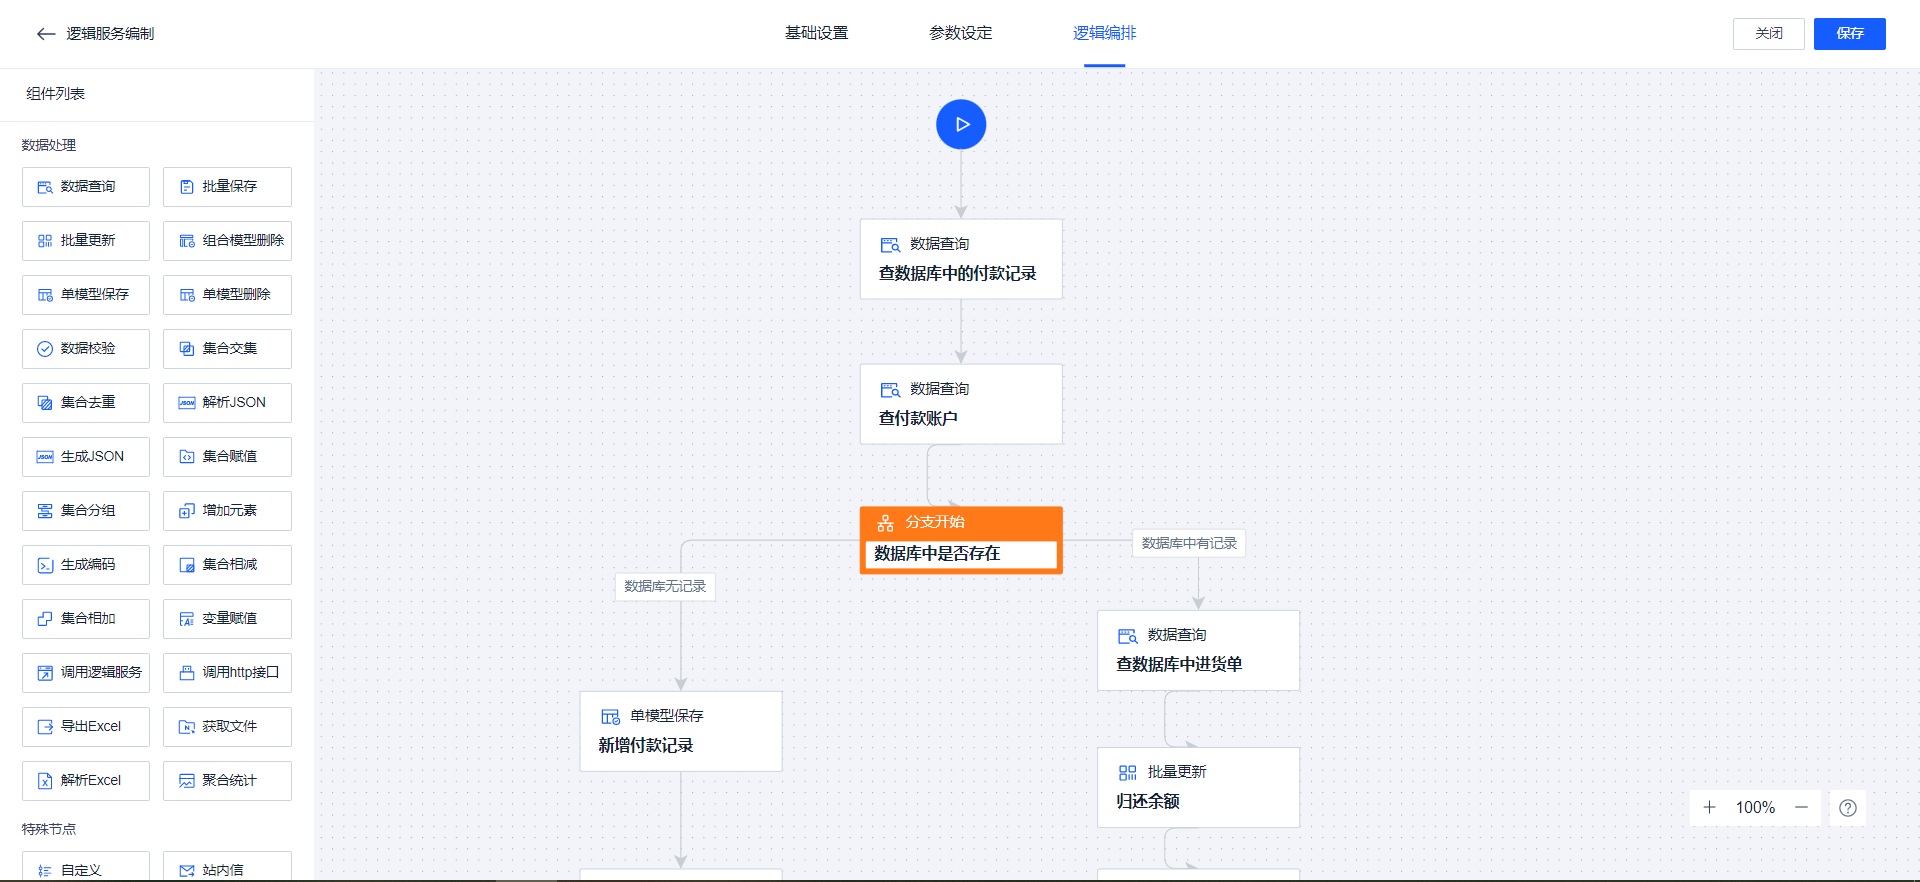Select the 自定义 special node

point(86,866)
